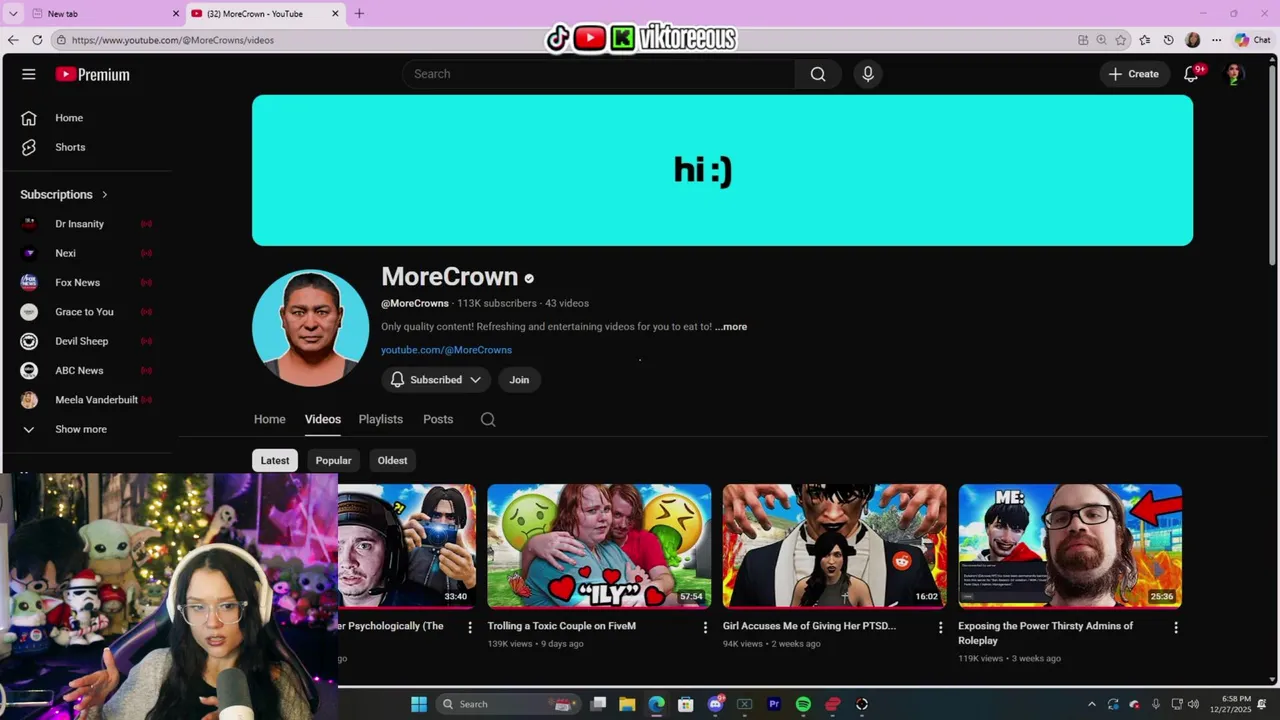
Task: Open the Windows Start menu
Action: 419,704
